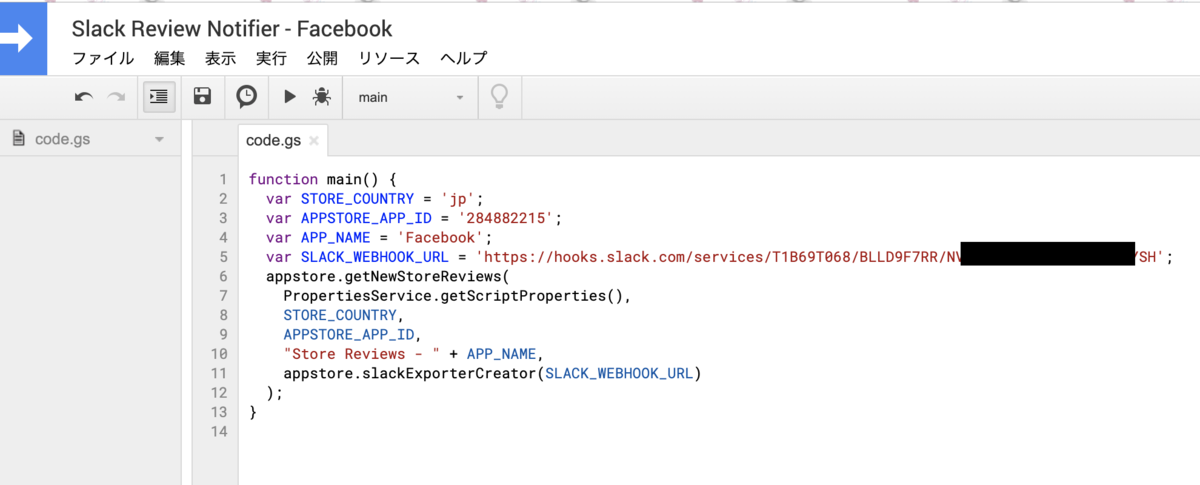Expand the code.gs sidebar dropdown arrow
The width and height of the screenshot is (1200, 485).
point(159,140)
